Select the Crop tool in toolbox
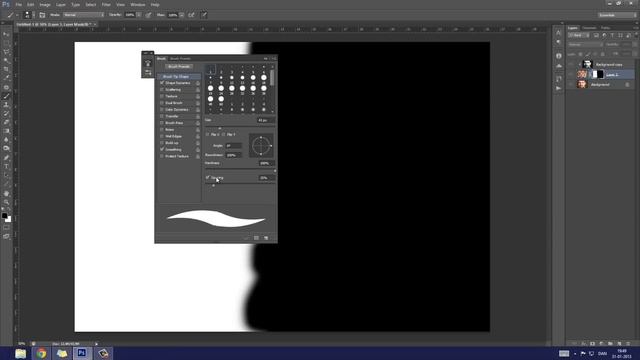 click(x=6, y=69)
